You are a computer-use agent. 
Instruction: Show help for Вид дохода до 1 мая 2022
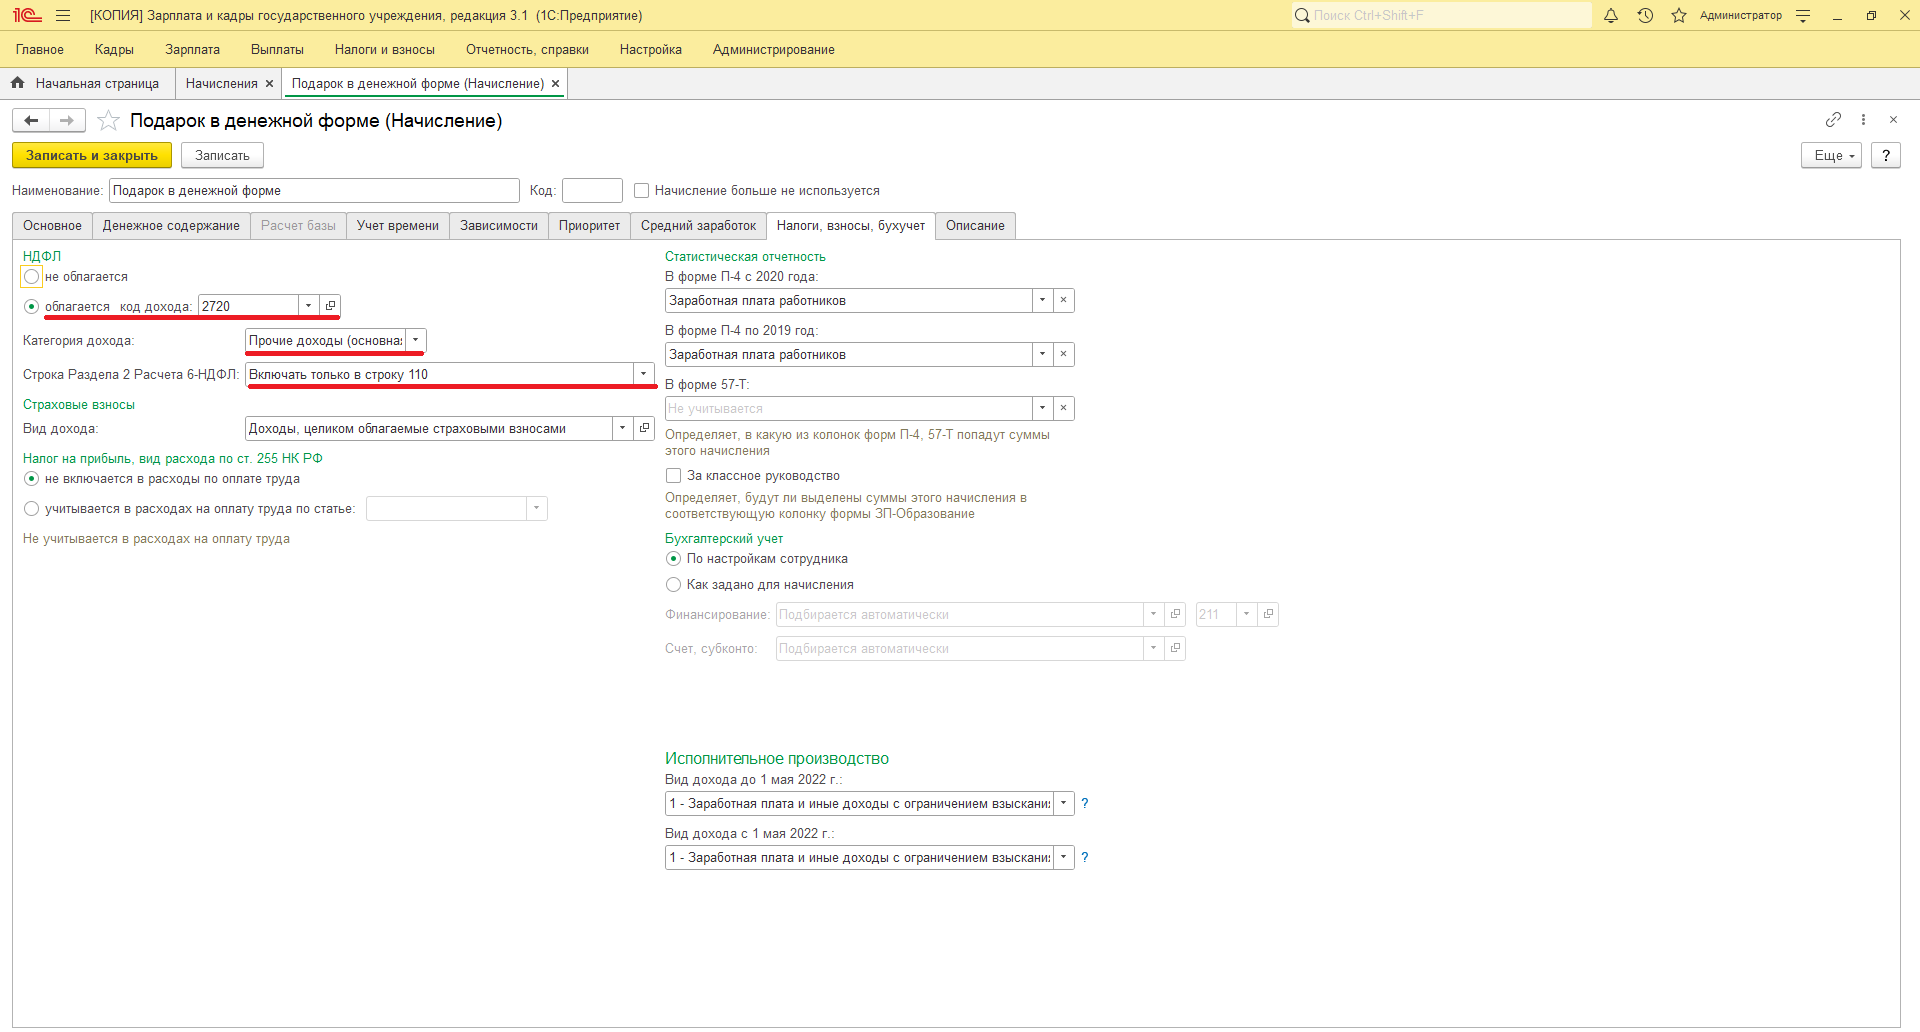coord(1085,803)
